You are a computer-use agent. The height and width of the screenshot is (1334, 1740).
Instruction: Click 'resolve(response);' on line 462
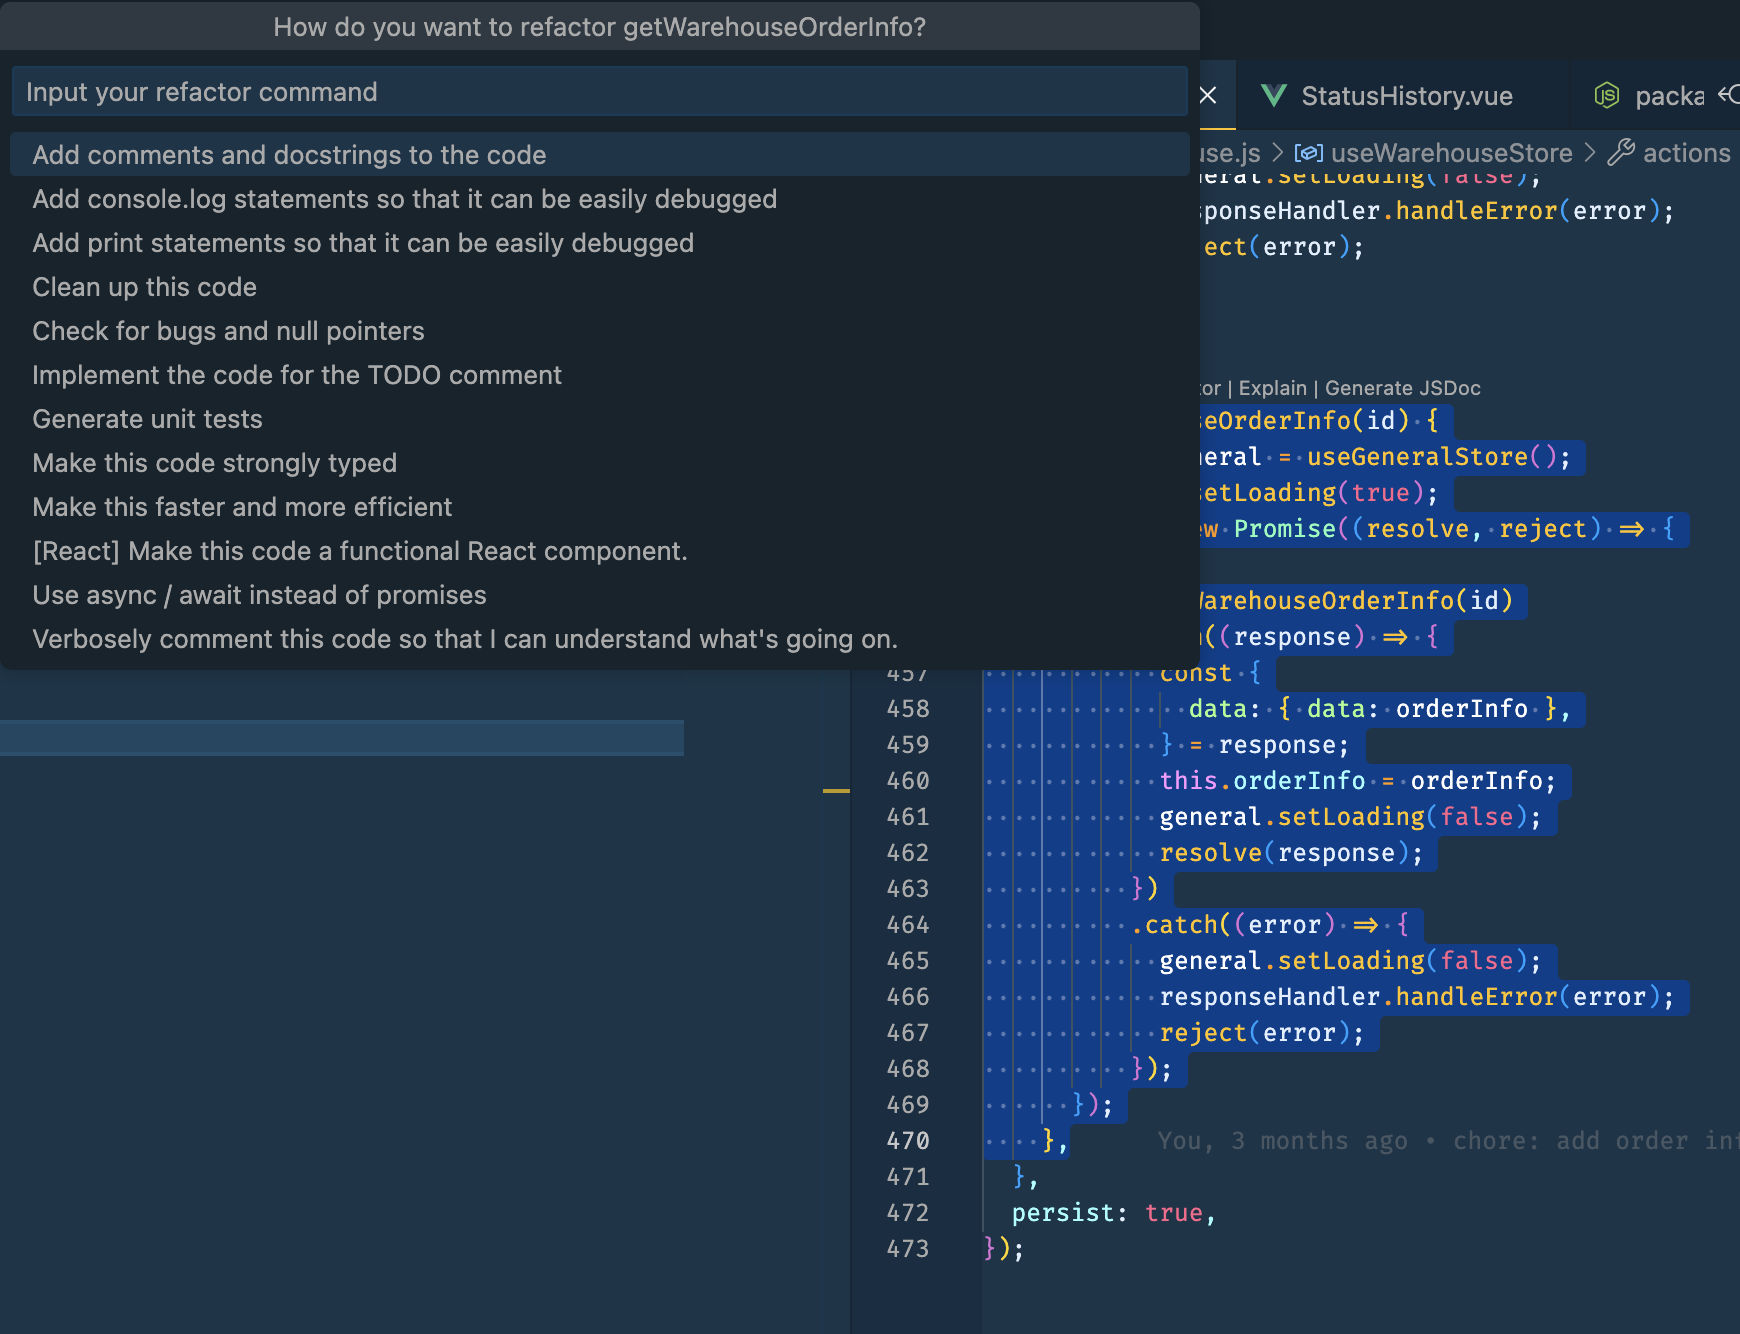click(x=1290, y=853)
